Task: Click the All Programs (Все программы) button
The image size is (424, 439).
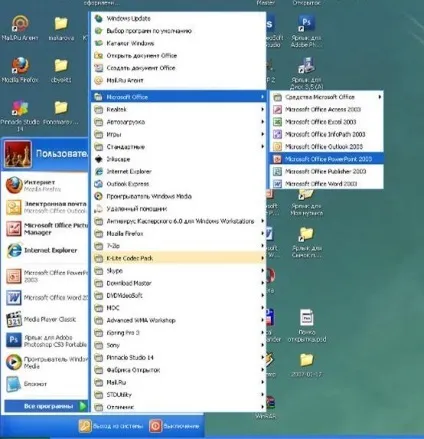Action: tap(46, 406)
